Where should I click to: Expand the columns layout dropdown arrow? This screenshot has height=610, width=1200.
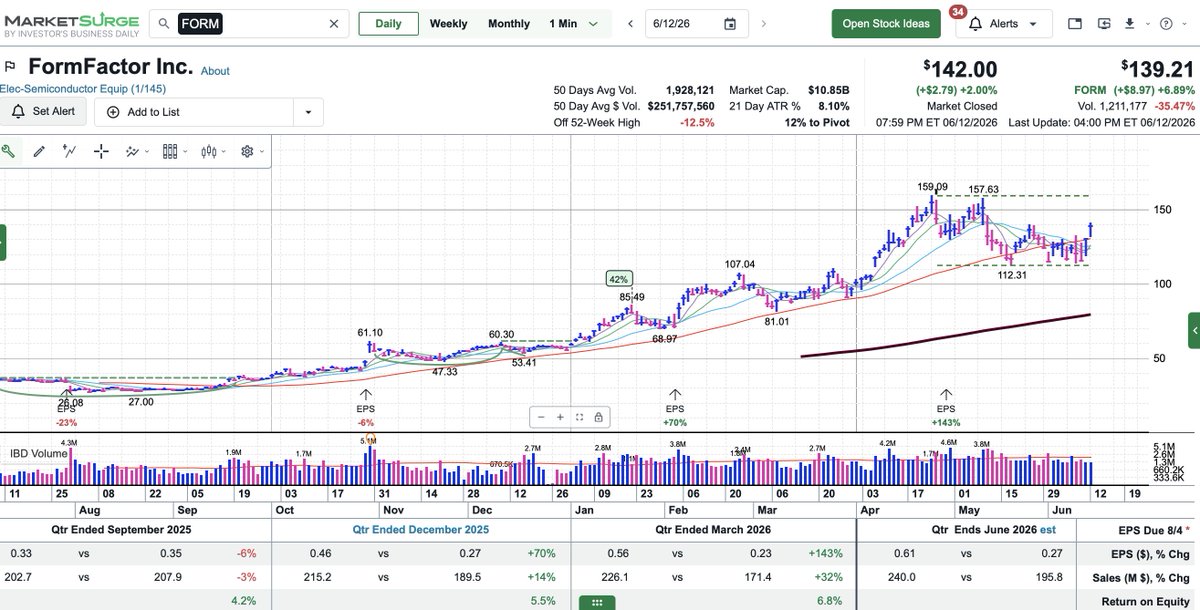pyautogui.click(x=185, y=153)
